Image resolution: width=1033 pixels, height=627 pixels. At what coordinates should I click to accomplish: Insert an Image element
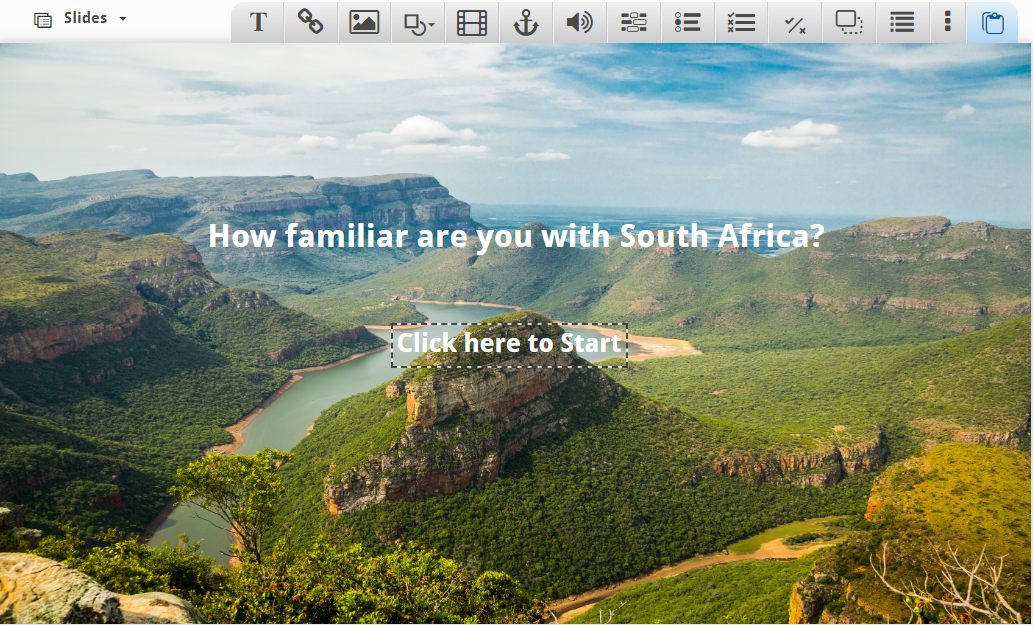pos(364,22)
